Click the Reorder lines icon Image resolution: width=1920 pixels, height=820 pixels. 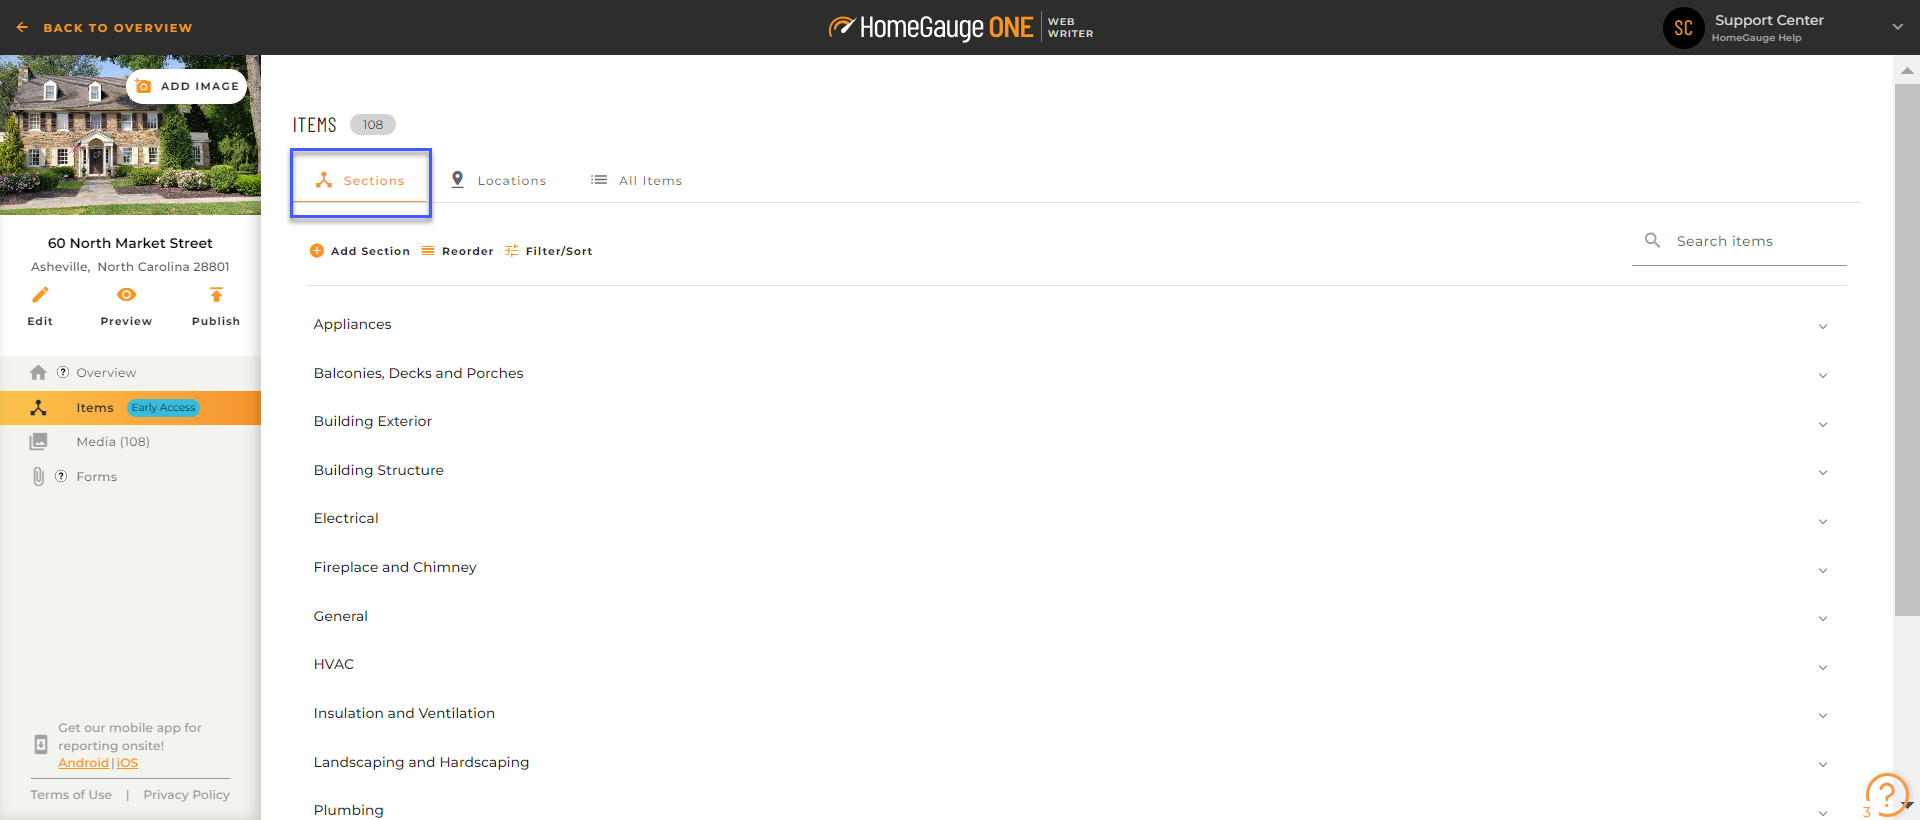point(428,251)
